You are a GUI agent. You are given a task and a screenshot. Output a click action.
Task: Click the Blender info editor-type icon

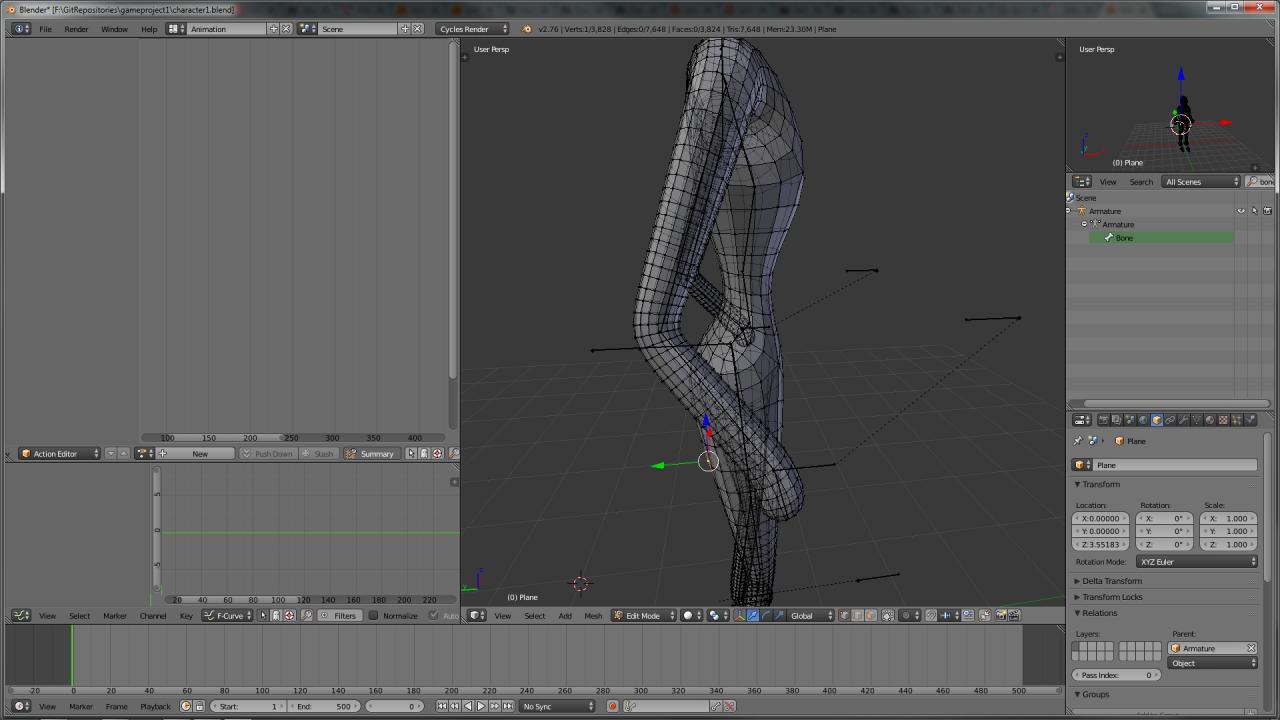(22, 29)
